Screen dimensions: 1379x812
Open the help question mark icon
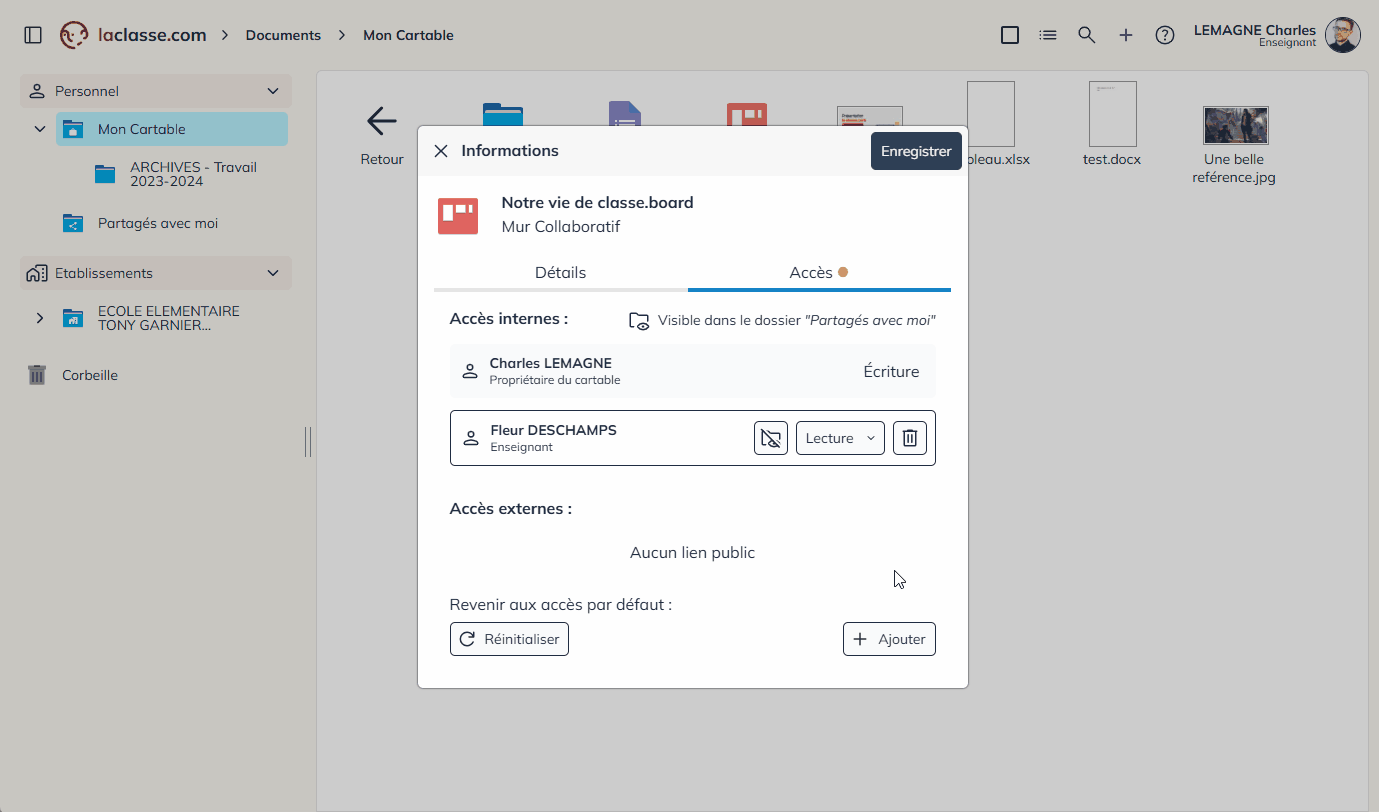(1164, 35)
